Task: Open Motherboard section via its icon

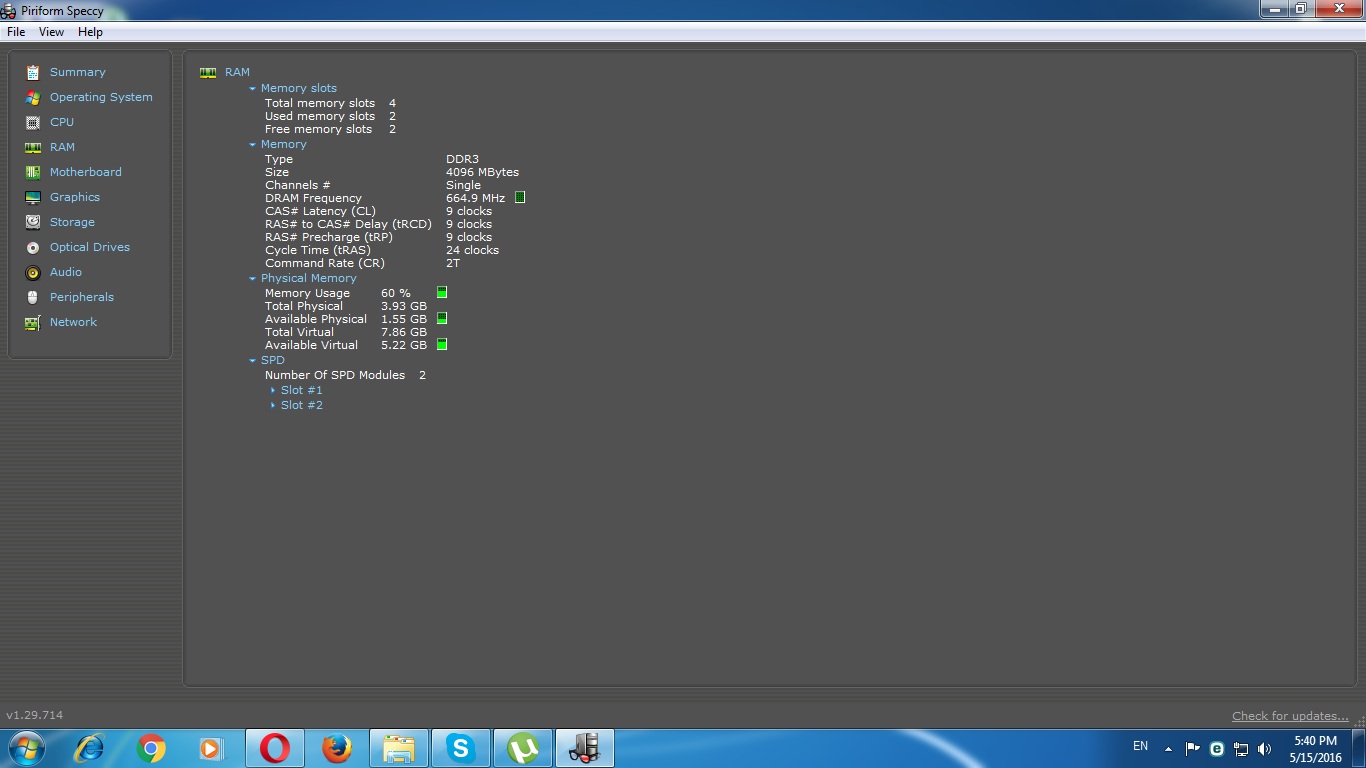Action: tap(33, 172)
